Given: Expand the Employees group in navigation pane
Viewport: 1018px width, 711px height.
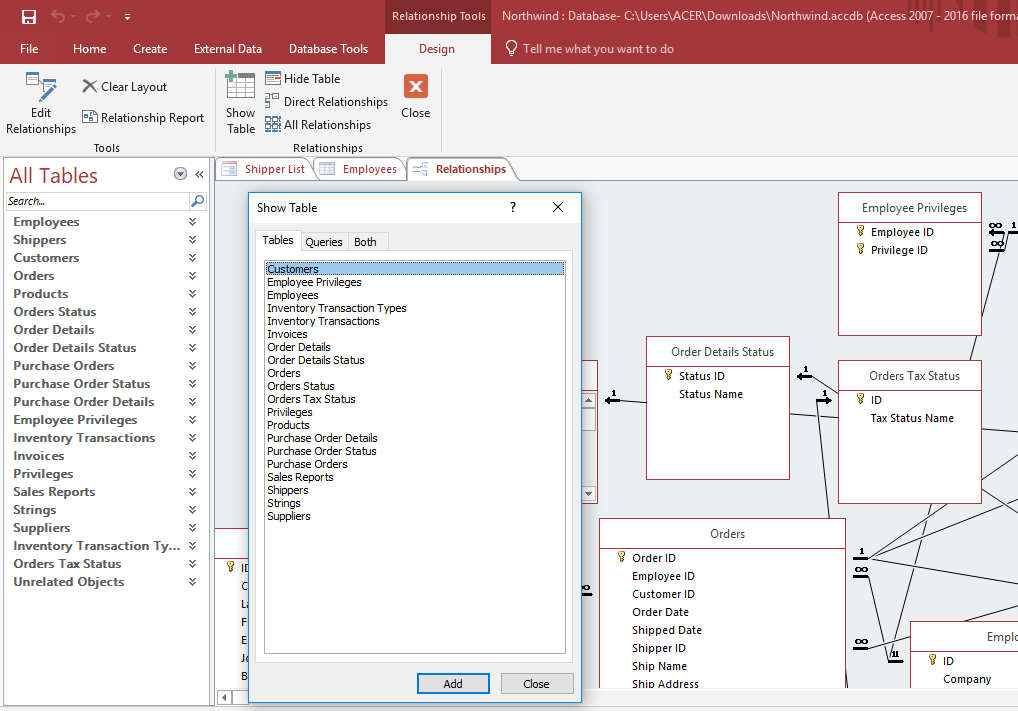Looking at the screenshot, I should (x=192, y=222).
